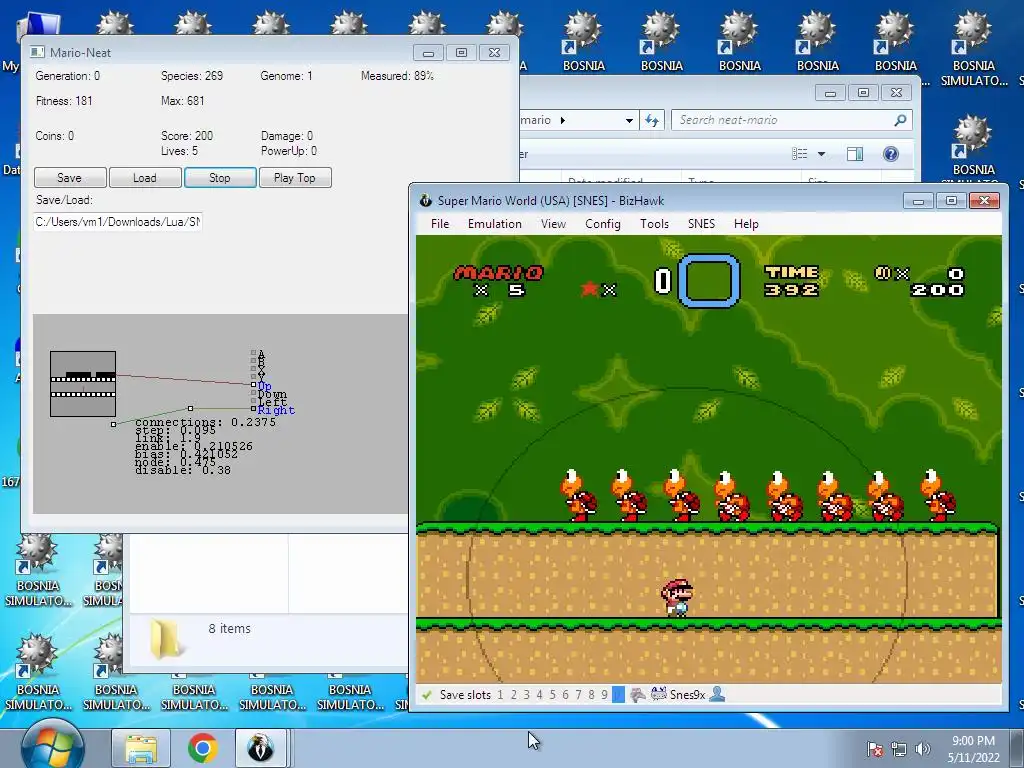Click the Explorer refresh button
1024x768 pixels.
pyautogui.click(x=652, y=120)
